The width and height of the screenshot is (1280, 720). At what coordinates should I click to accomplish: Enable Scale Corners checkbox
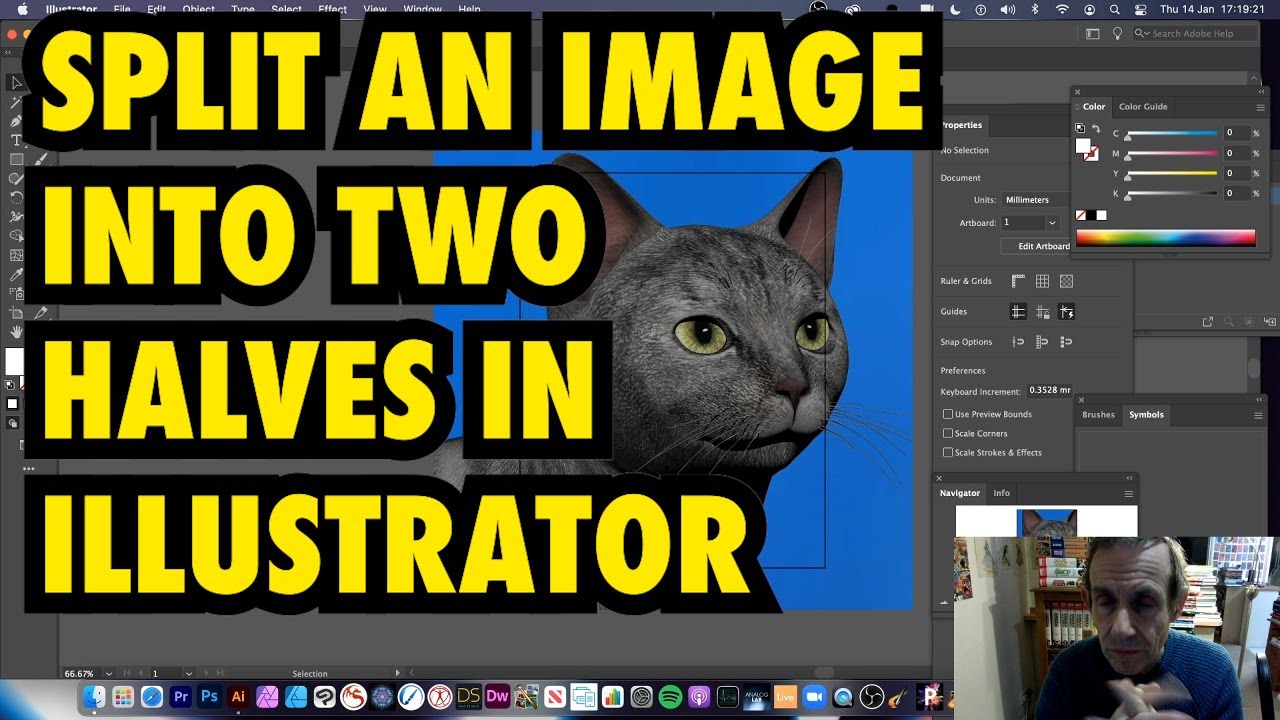948,433
